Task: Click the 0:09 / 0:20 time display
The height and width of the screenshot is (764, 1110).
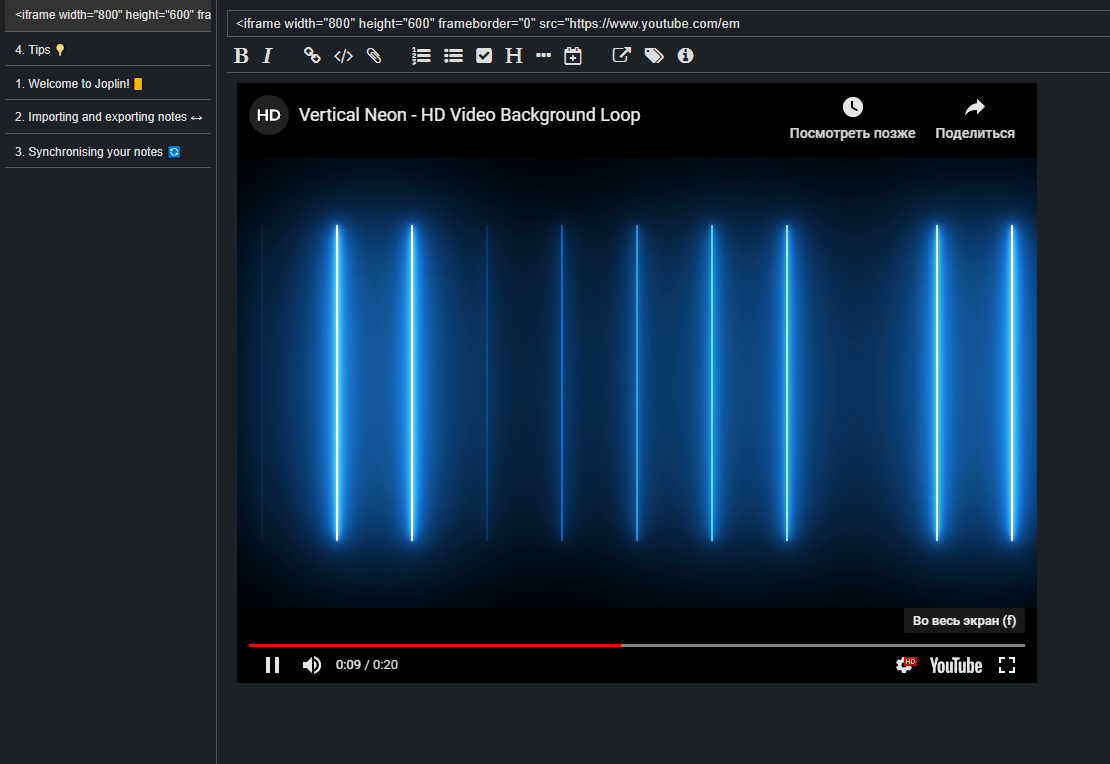Action: pyautogui.click(x=367, y=665)
